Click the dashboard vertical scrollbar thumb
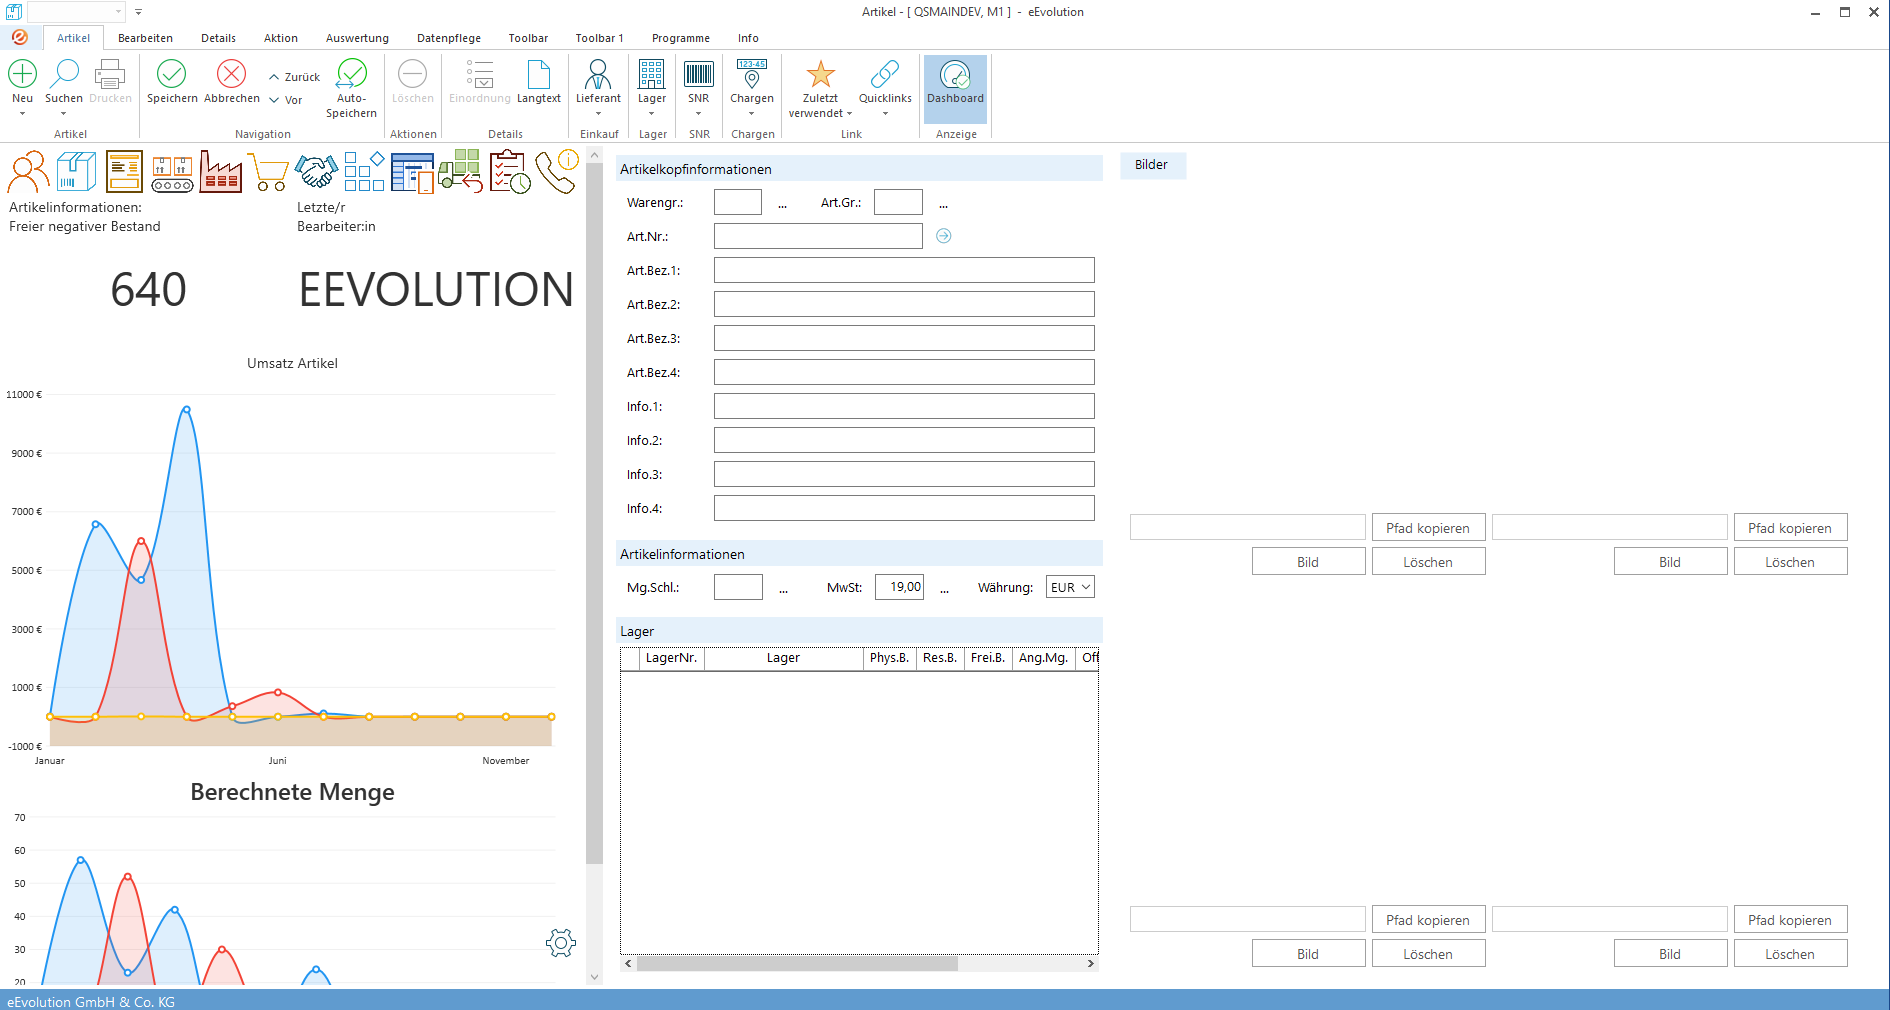The height and width of the screenshot is (1010, 1890). click(x=595, y=512)
